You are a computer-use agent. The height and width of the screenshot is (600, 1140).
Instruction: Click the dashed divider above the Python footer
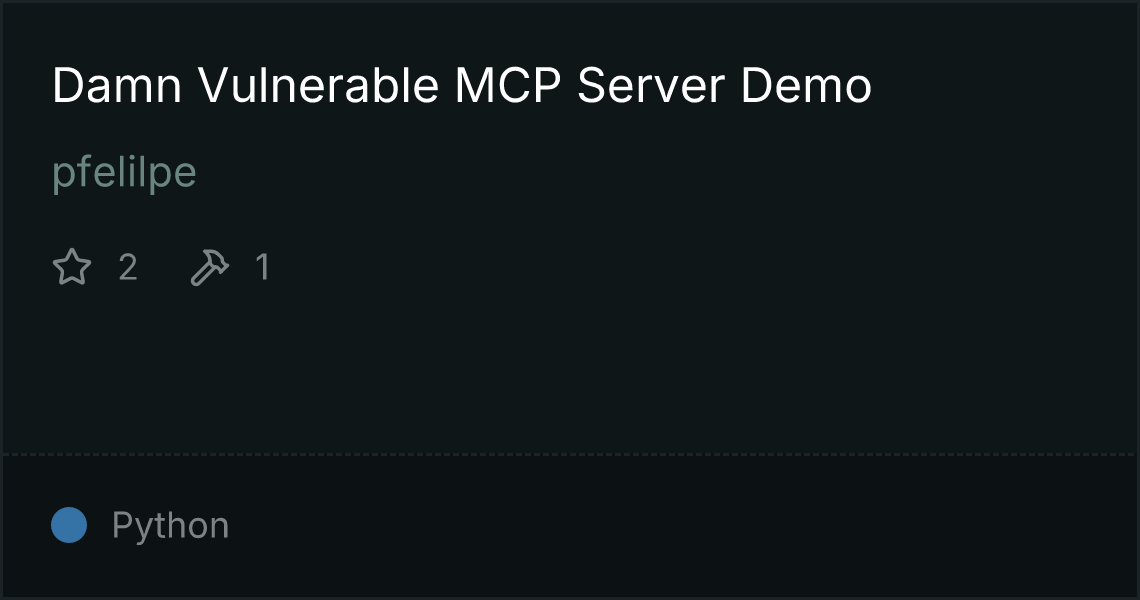[569, 455]
